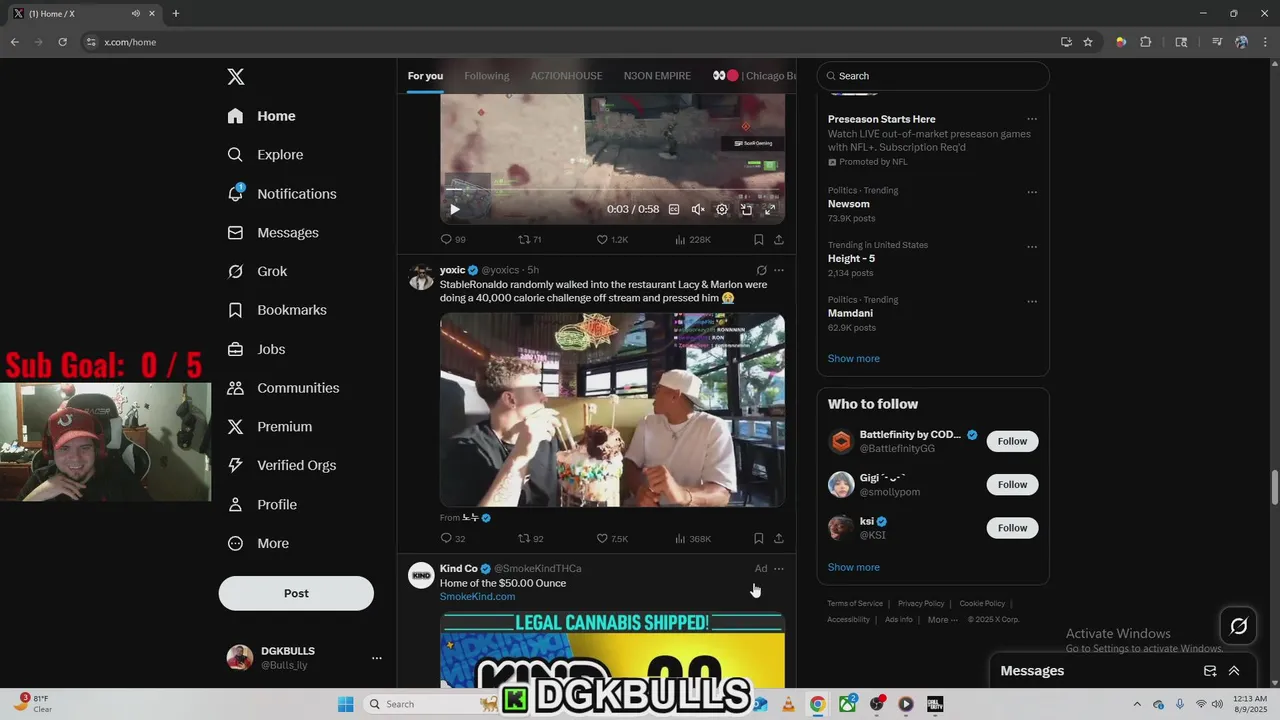The image size is (1280, 720).
Task: Open the yoxic restaurant clip thumbnail
Action: 612,410
